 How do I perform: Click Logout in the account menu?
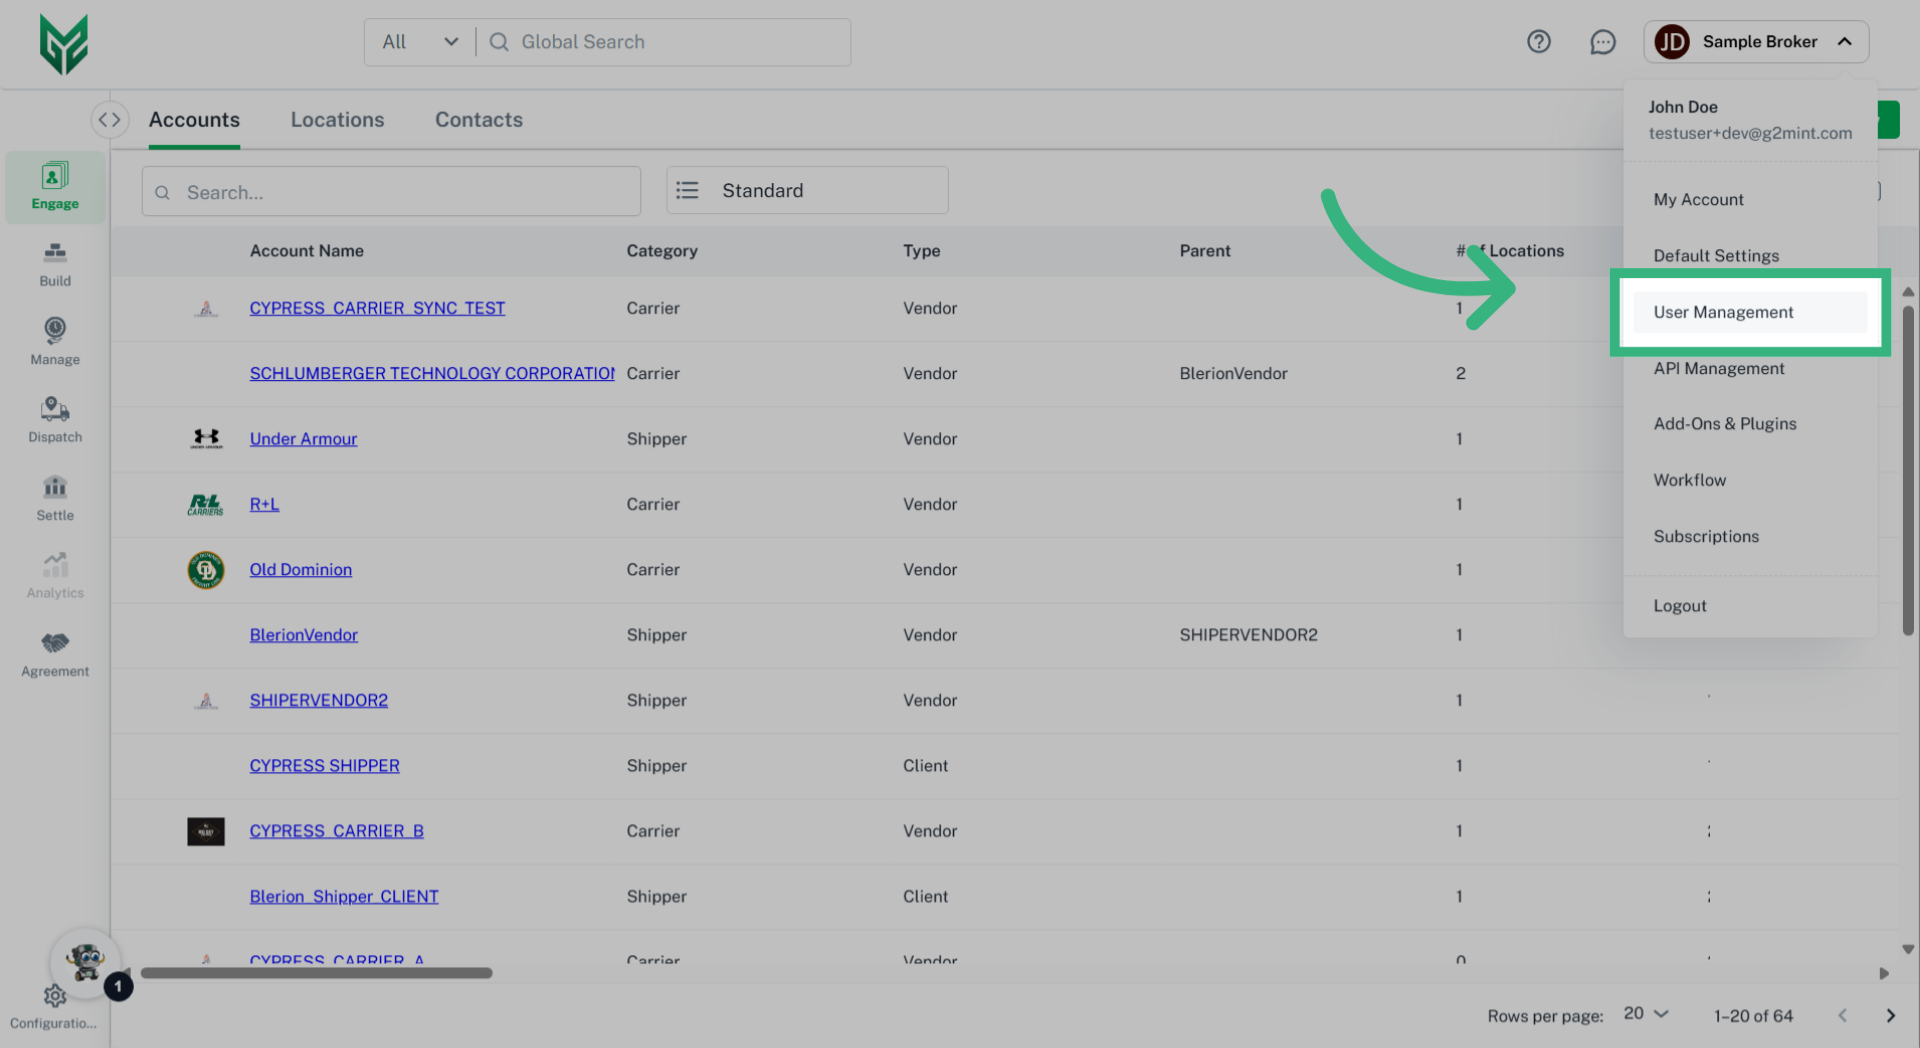(1679, 605)
